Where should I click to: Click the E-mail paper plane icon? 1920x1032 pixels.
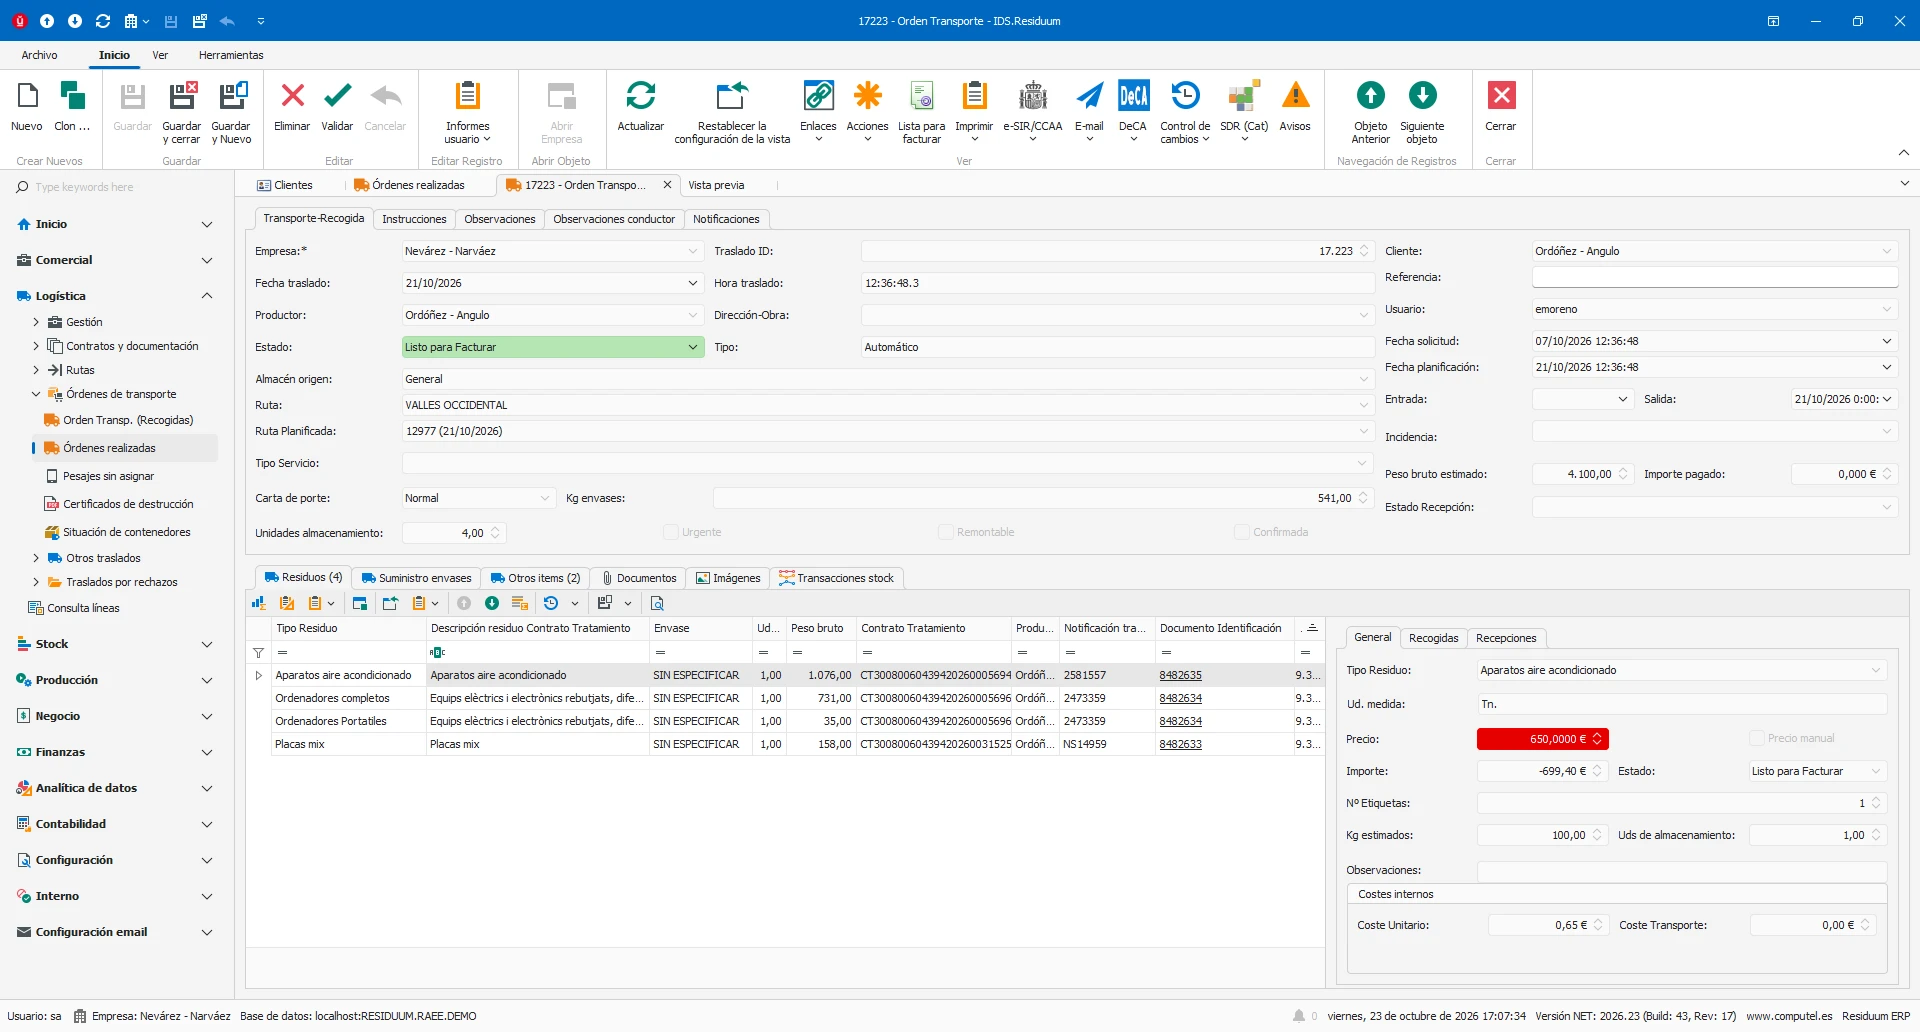pyautogui.click(x=1089, y=97)
